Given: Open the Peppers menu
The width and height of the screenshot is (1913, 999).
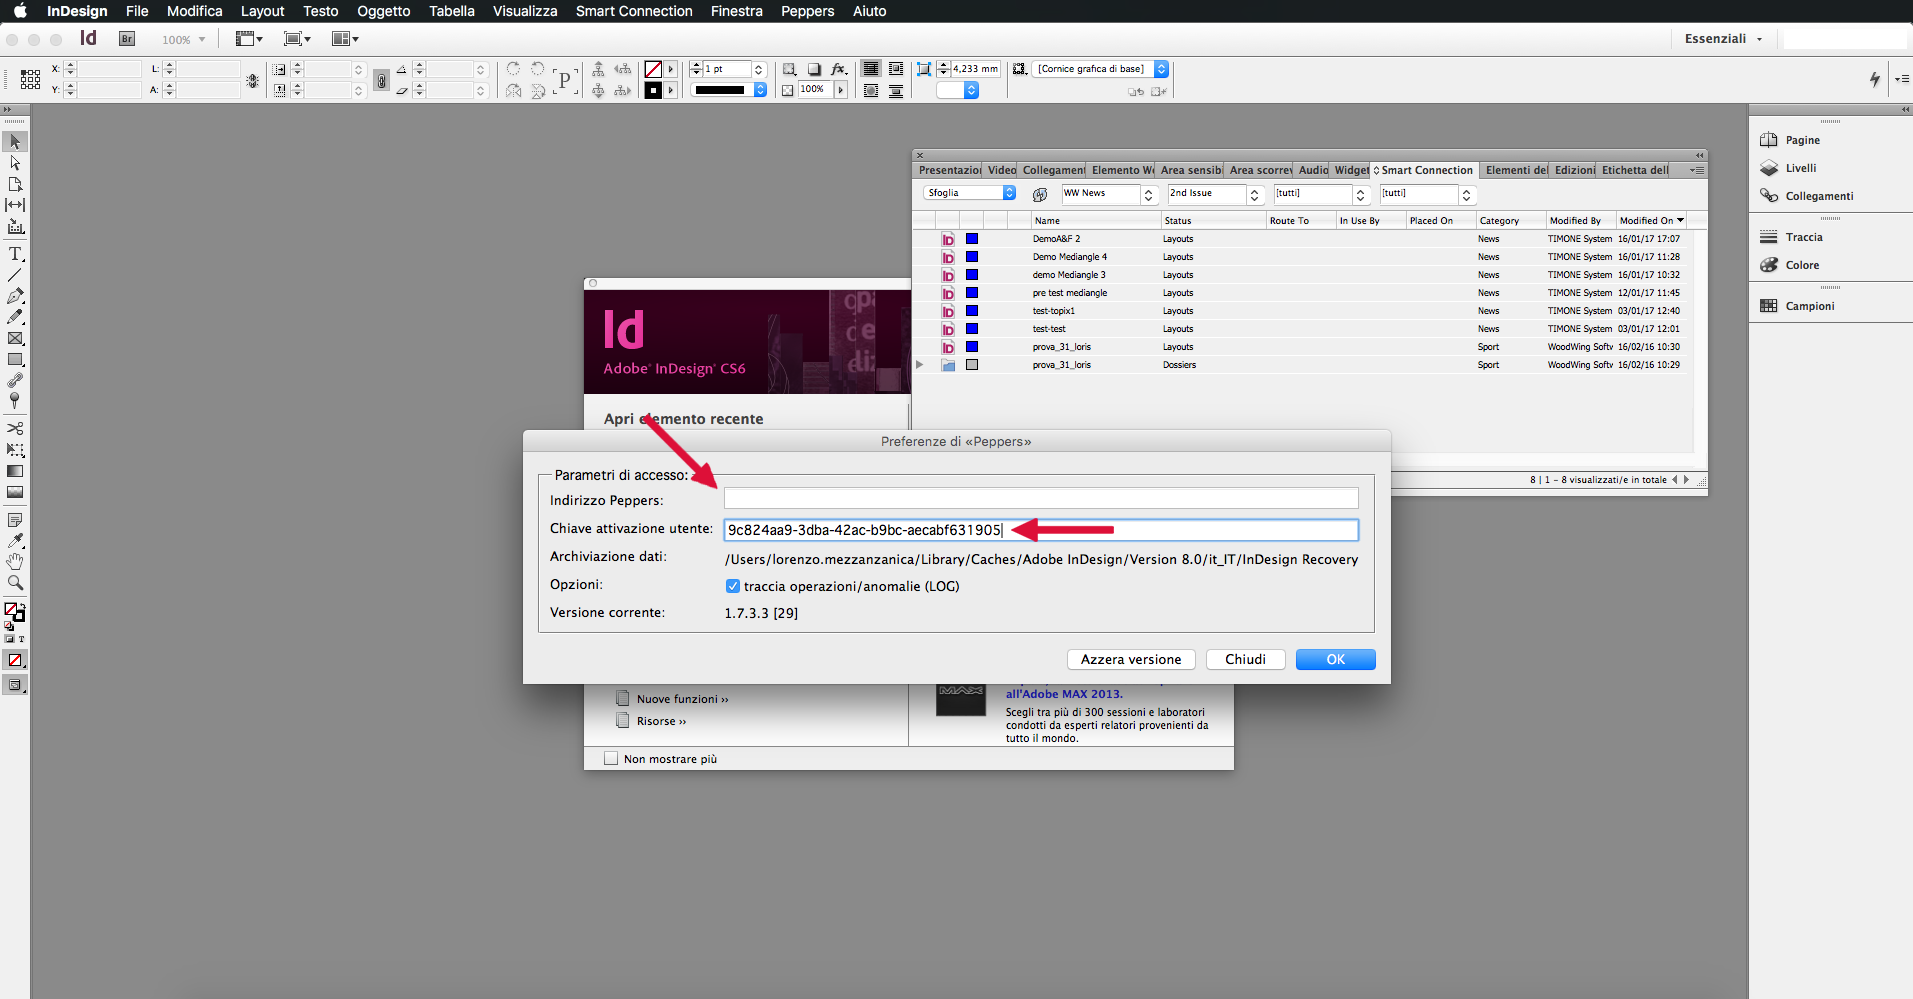Looking at the screenshot, I should (x=807, y=11).
